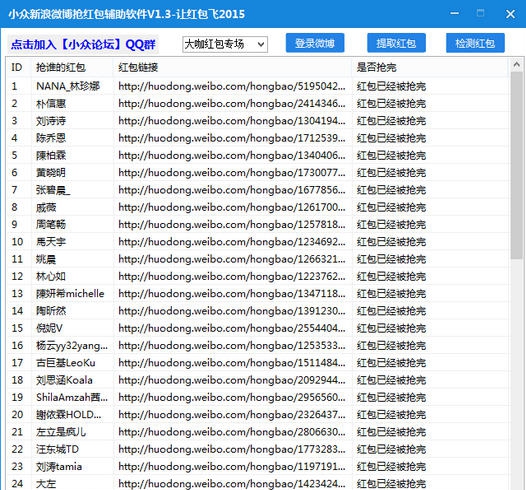
Task: Select the 馬天宇 name cell
Action: [51, 242]
